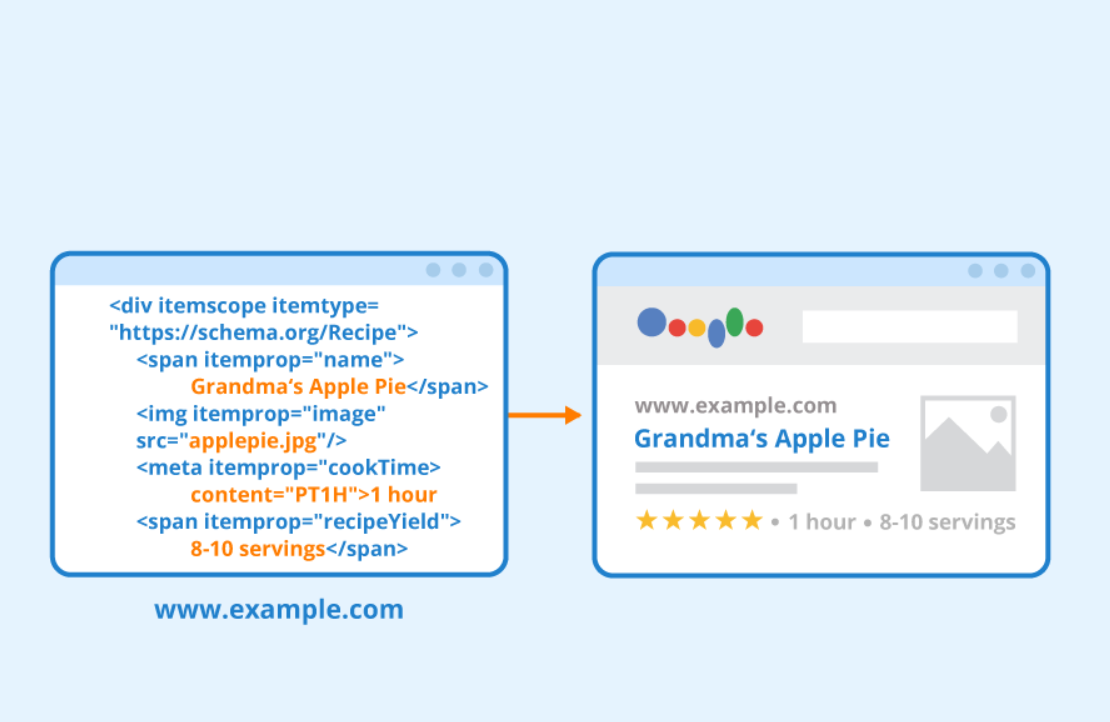
Task: Click the gray "1 hour" result detail
Action: coord(822,522)
